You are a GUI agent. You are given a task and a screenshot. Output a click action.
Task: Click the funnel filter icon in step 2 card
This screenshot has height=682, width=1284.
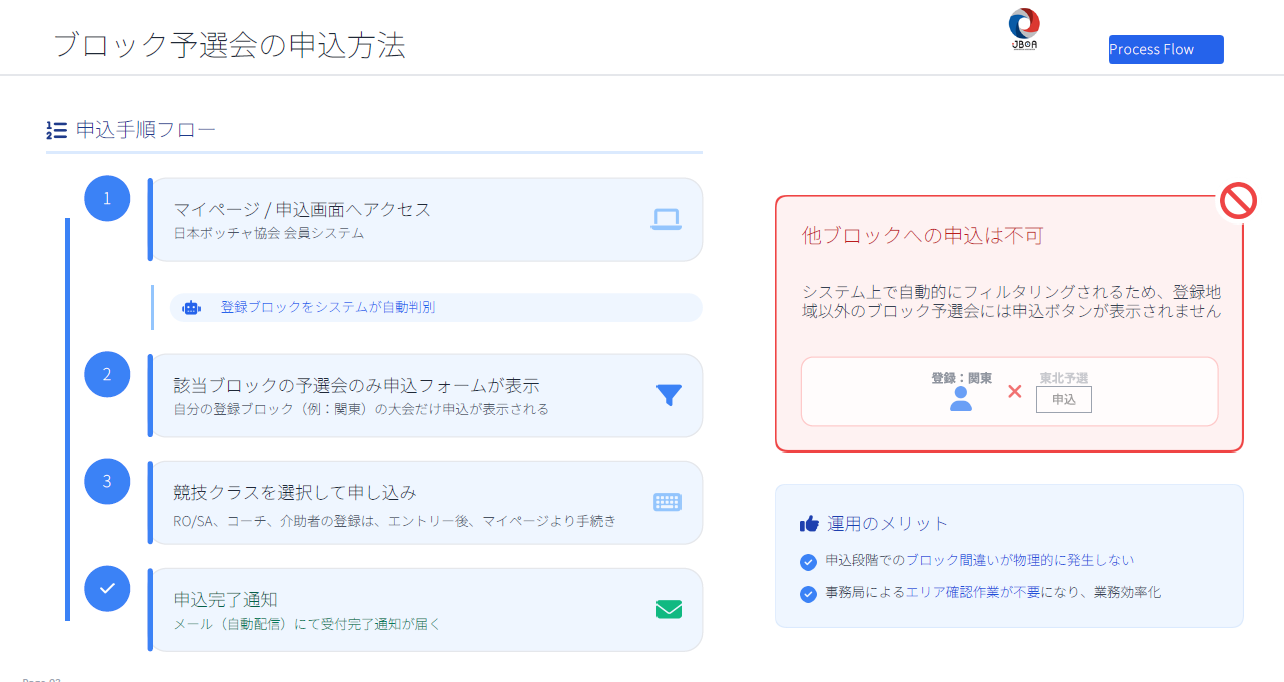point(669,395)
